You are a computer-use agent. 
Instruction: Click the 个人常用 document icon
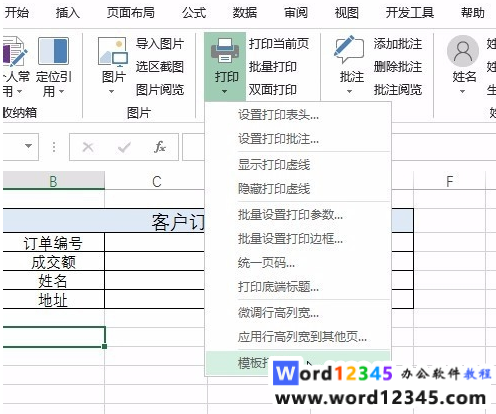[x=14, y=52]
